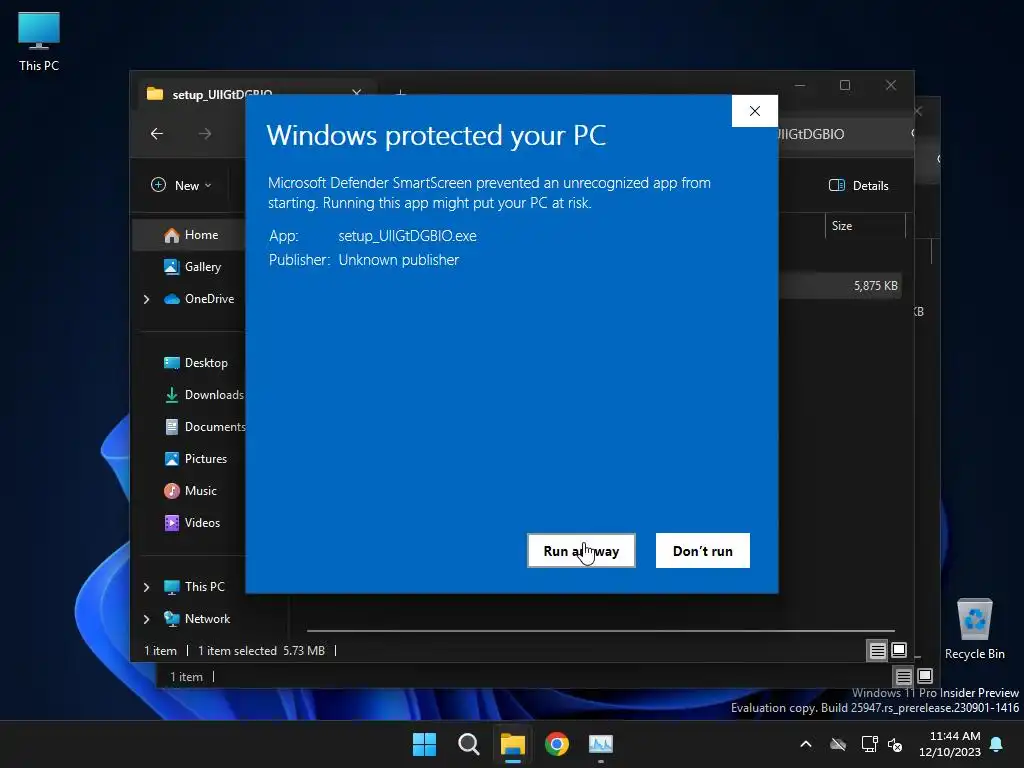Open the Recycle Bin desktop icon
This screenshot has height=768, width=1024.
(974, 630)
